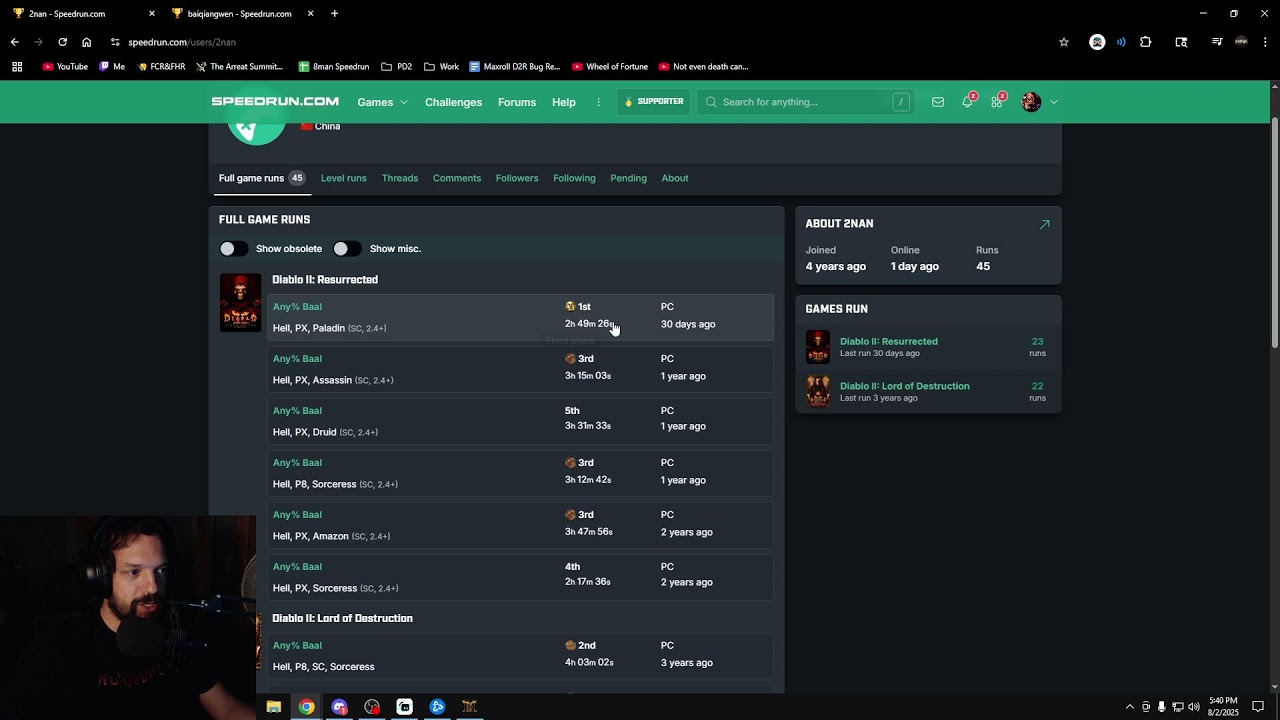Open Chrome three-dot menu

click(1265, 42)
